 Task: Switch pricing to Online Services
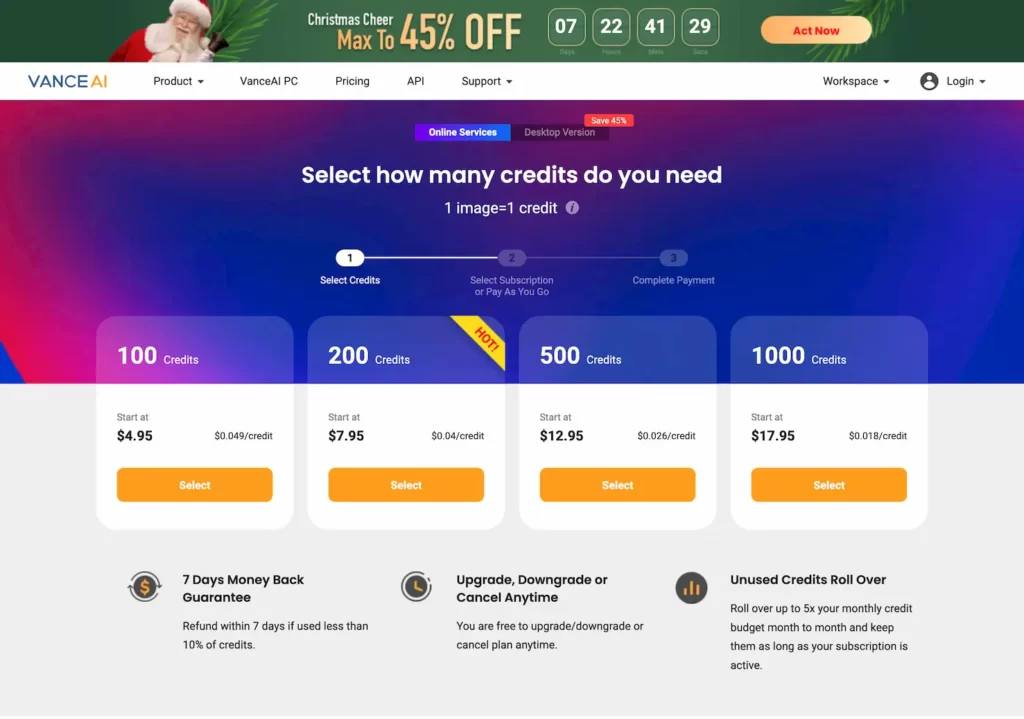[x=461, y=131]
